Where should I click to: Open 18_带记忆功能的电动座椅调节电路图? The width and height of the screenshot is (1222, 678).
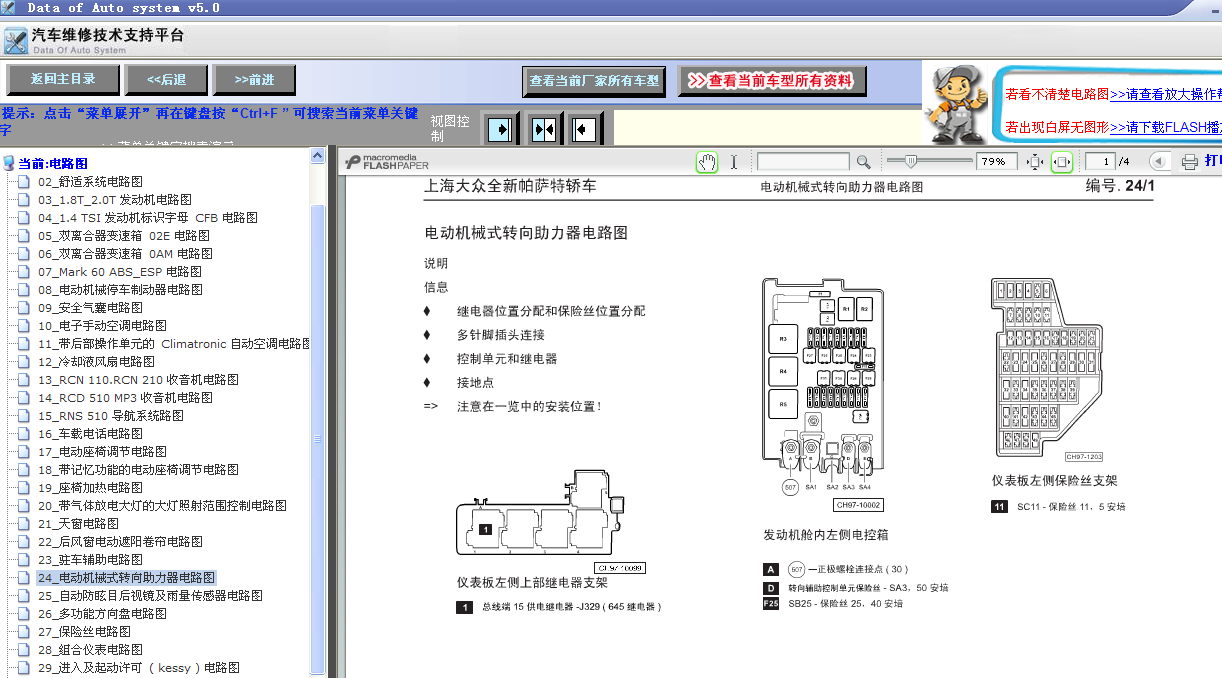click(x=138, y=469)
